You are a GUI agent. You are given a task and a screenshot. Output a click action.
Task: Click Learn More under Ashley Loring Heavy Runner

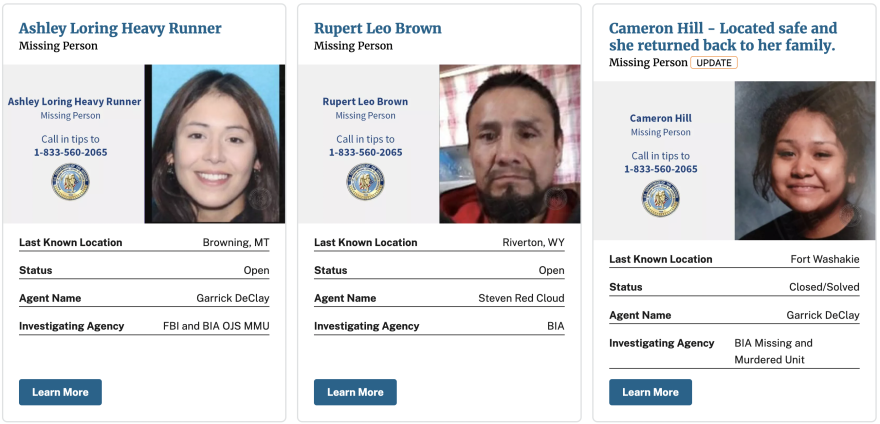61,392
